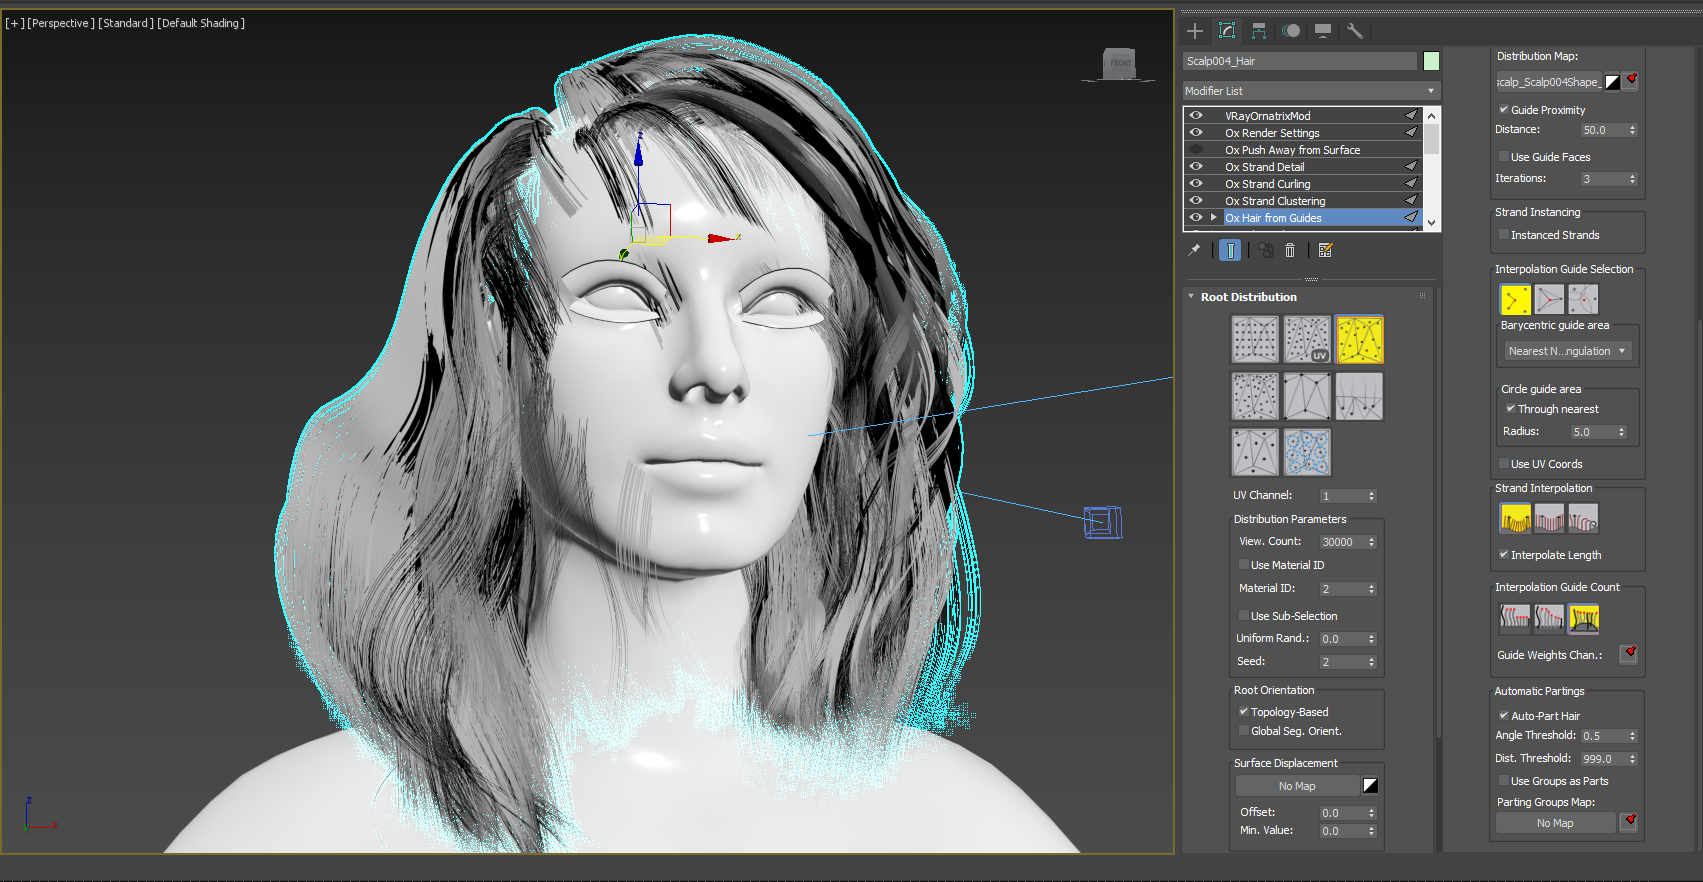Click the Surface Displacement No Map button
The height and width of the screenshot is (882, 1703).
[x=1297, y=786]
